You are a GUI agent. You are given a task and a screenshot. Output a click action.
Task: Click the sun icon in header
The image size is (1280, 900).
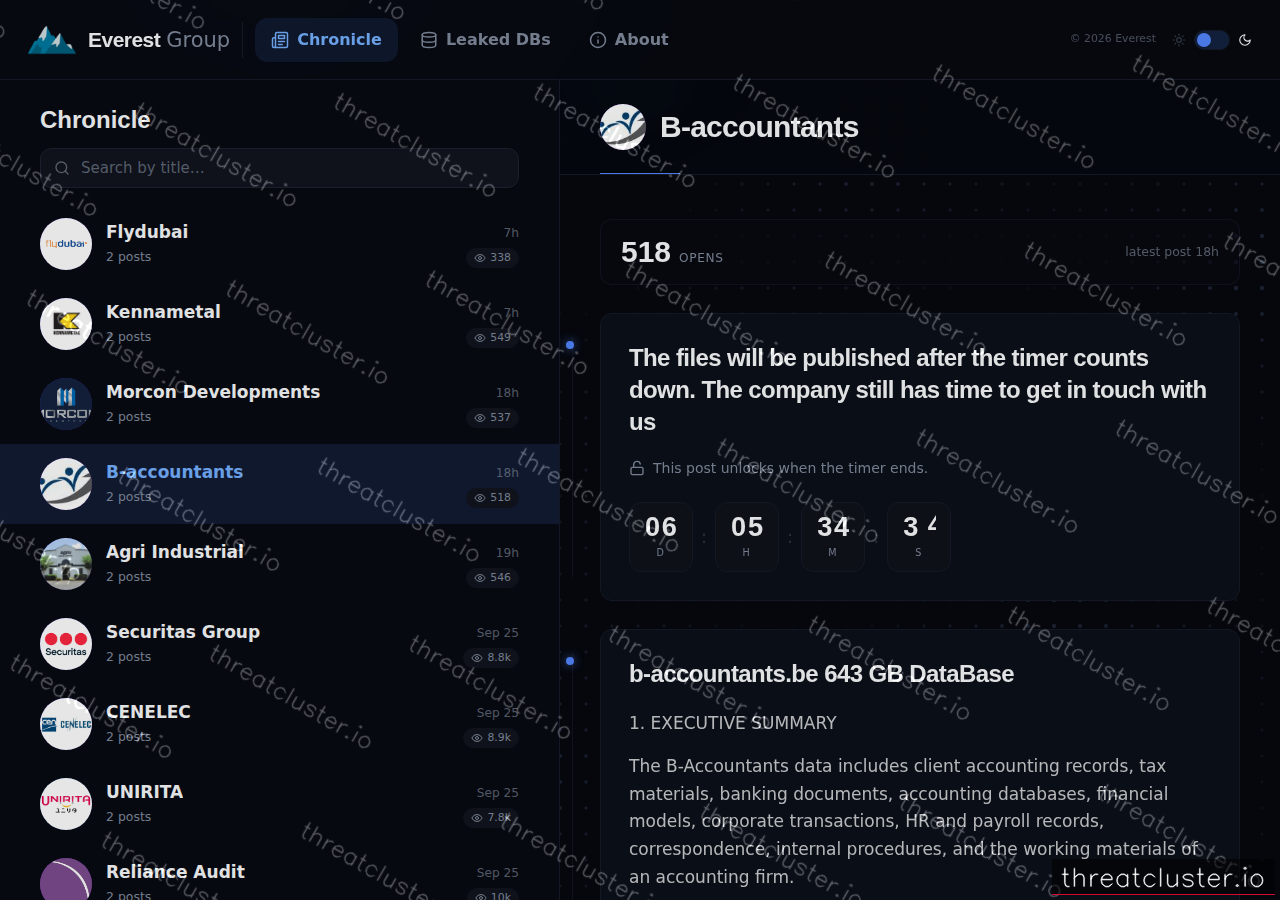(1179, 40)
